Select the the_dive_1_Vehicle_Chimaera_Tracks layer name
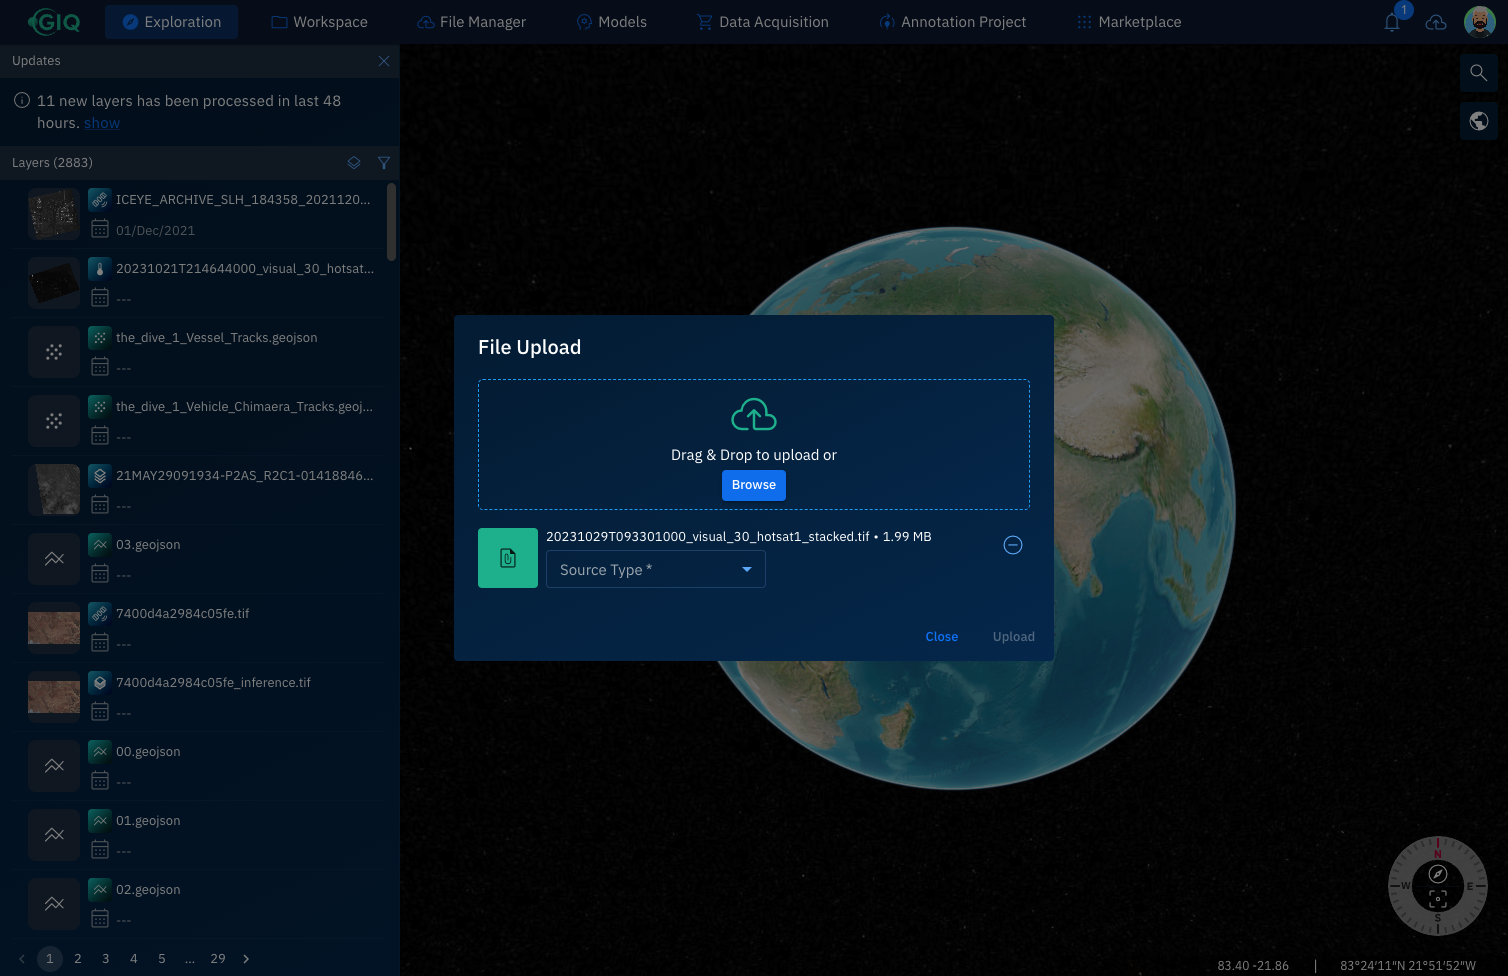 coord(244,407)
